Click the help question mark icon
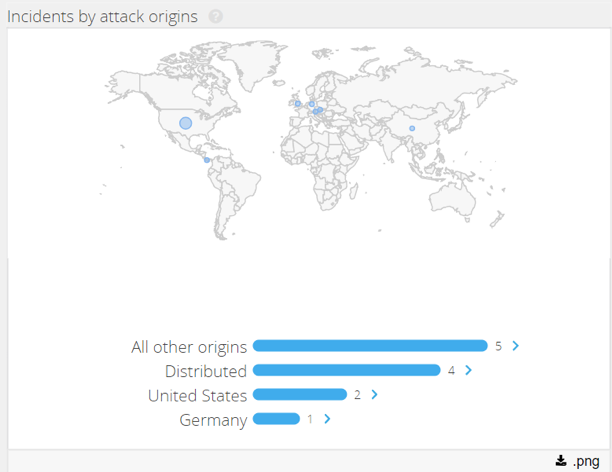The image size is (612, 472). pyautogui.click(x=215, y=16)
